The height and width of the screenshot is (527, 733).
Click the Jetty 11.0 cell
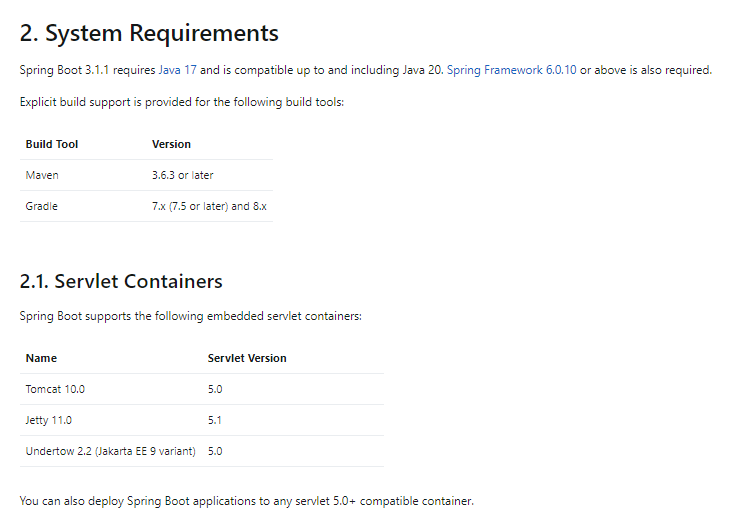tap(49, 420)
